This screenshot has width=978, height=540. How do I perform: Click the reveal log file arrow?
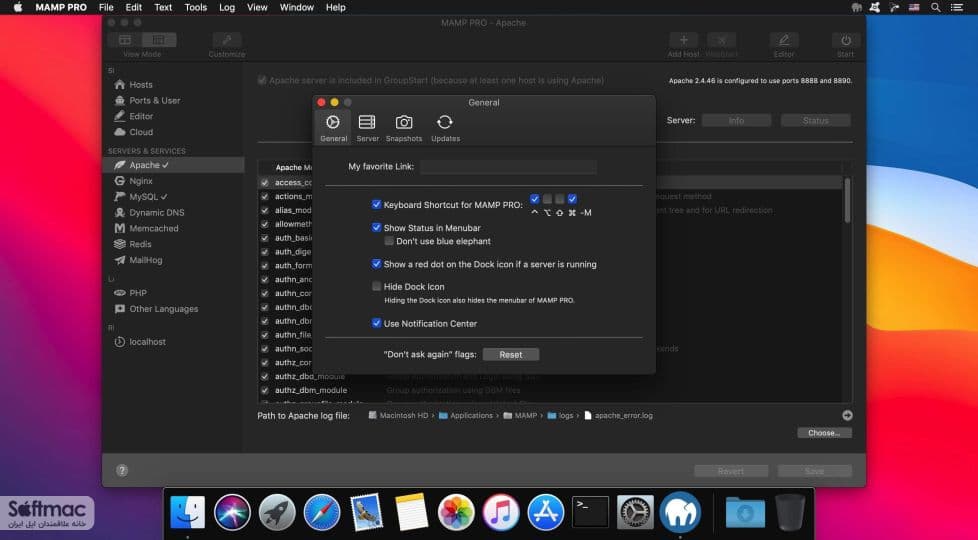point(847,415)
